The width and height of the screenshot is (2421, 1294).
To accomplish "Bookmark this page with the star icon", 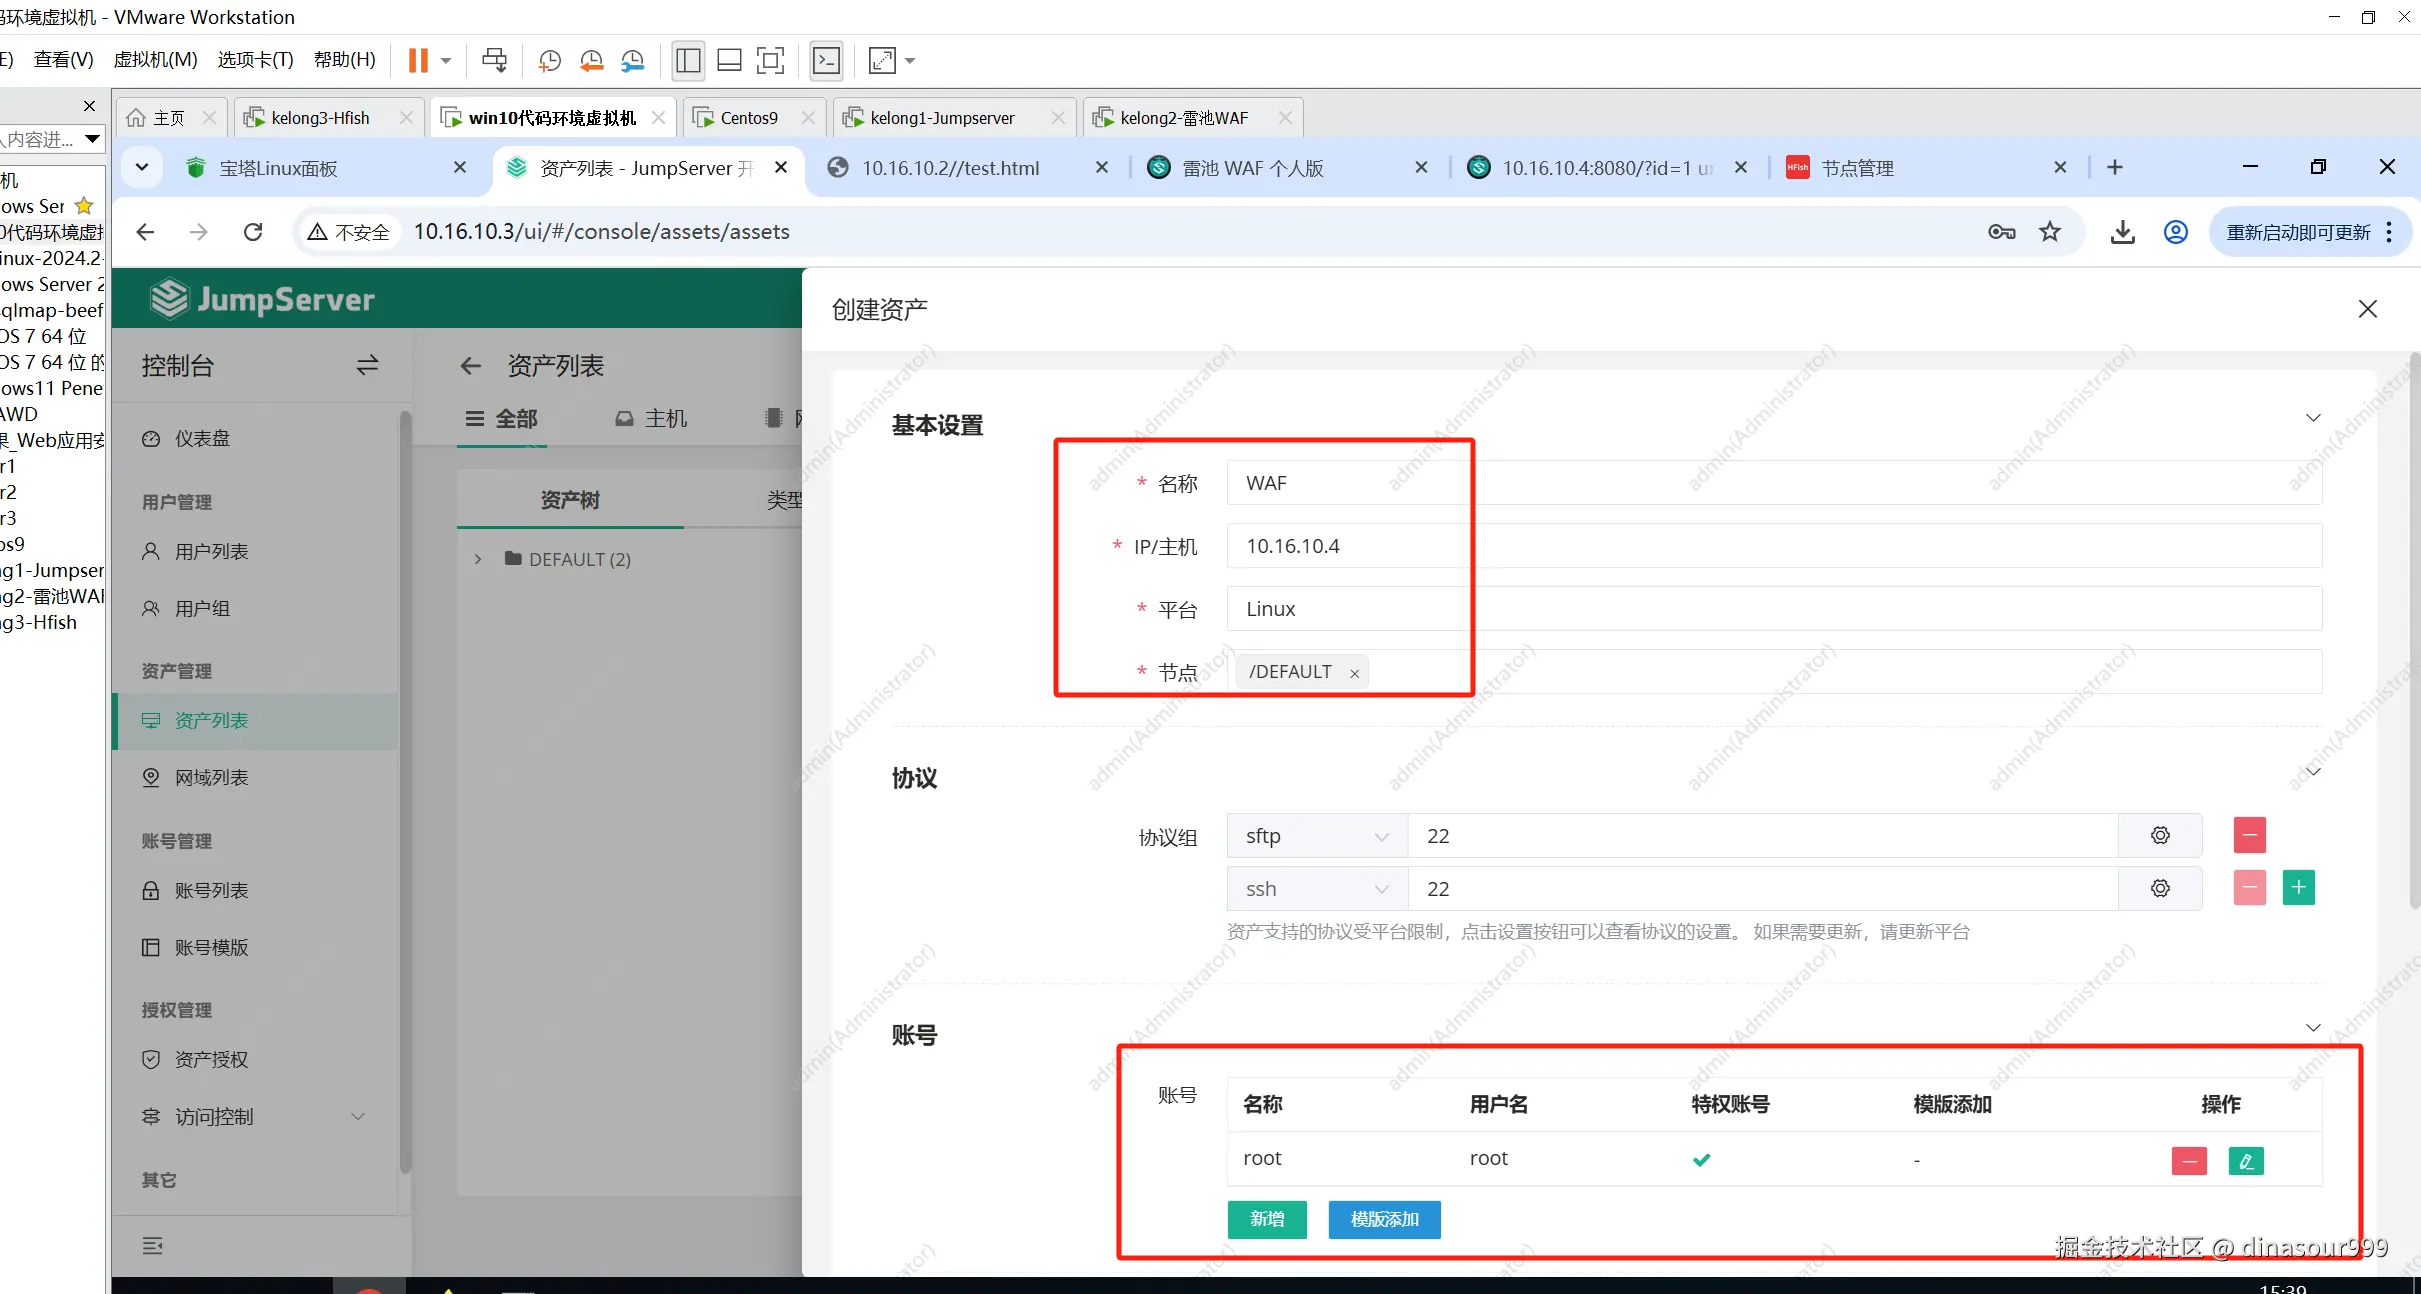I will (x=2050, y=232).
